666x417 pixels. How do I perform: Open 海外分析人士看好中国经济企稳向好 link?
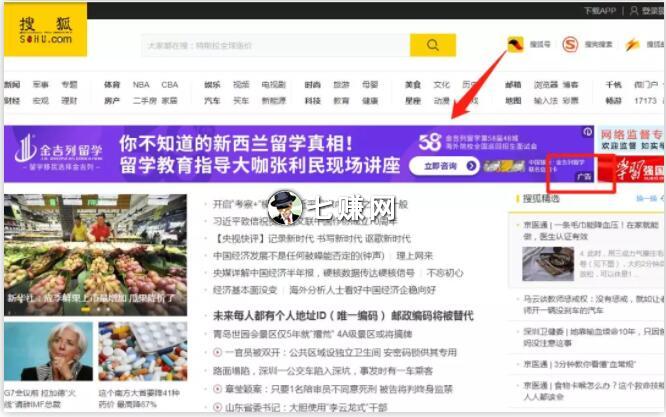click(x=363, y=290)
